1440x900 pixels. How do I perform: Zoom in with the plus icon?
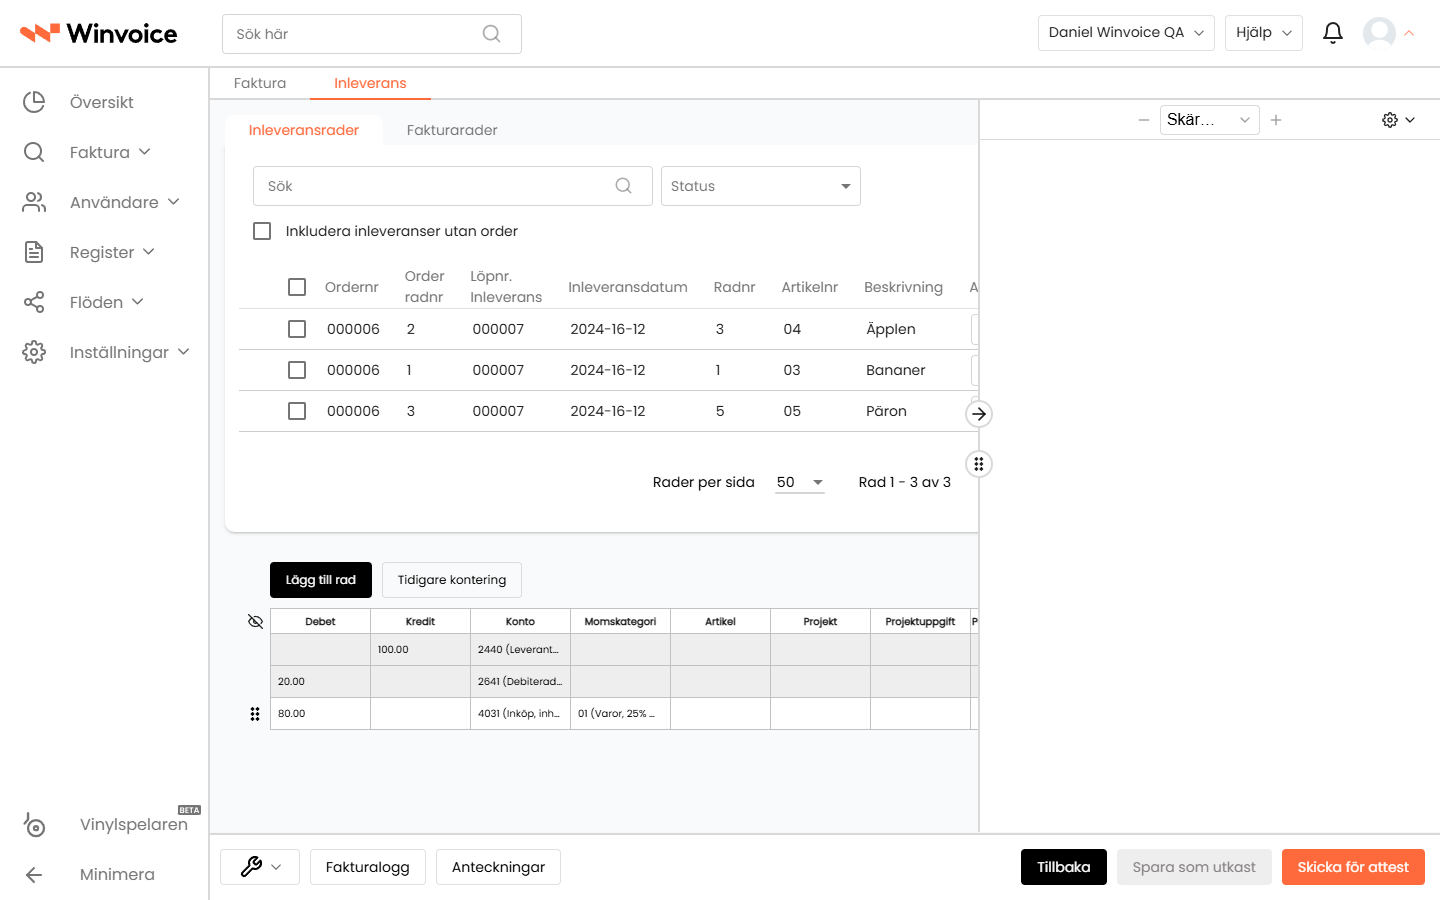tap(1276, 120)
